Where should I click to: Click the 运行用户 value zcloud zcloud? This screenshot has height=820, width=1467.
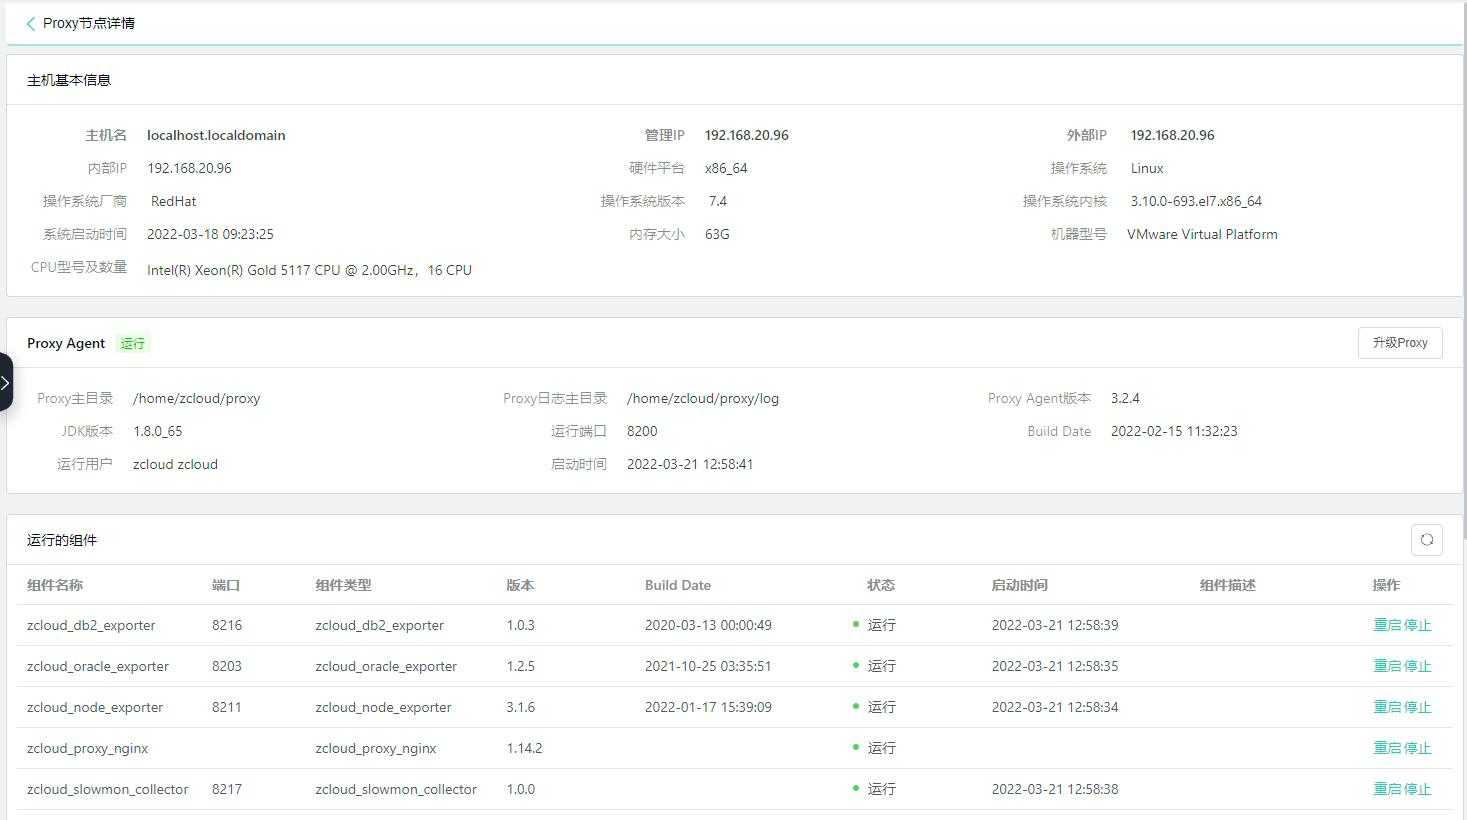175,464
